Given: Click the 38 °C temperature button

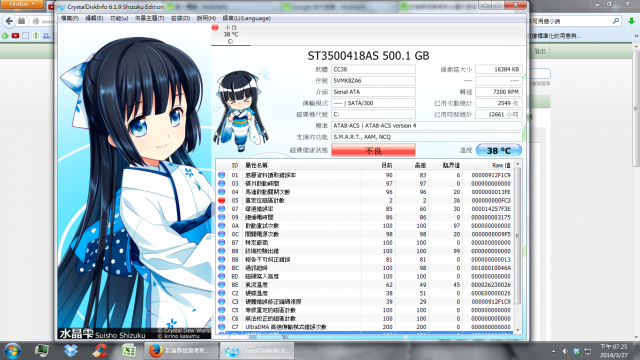Looking at the screenshot, I should (499, 151).
